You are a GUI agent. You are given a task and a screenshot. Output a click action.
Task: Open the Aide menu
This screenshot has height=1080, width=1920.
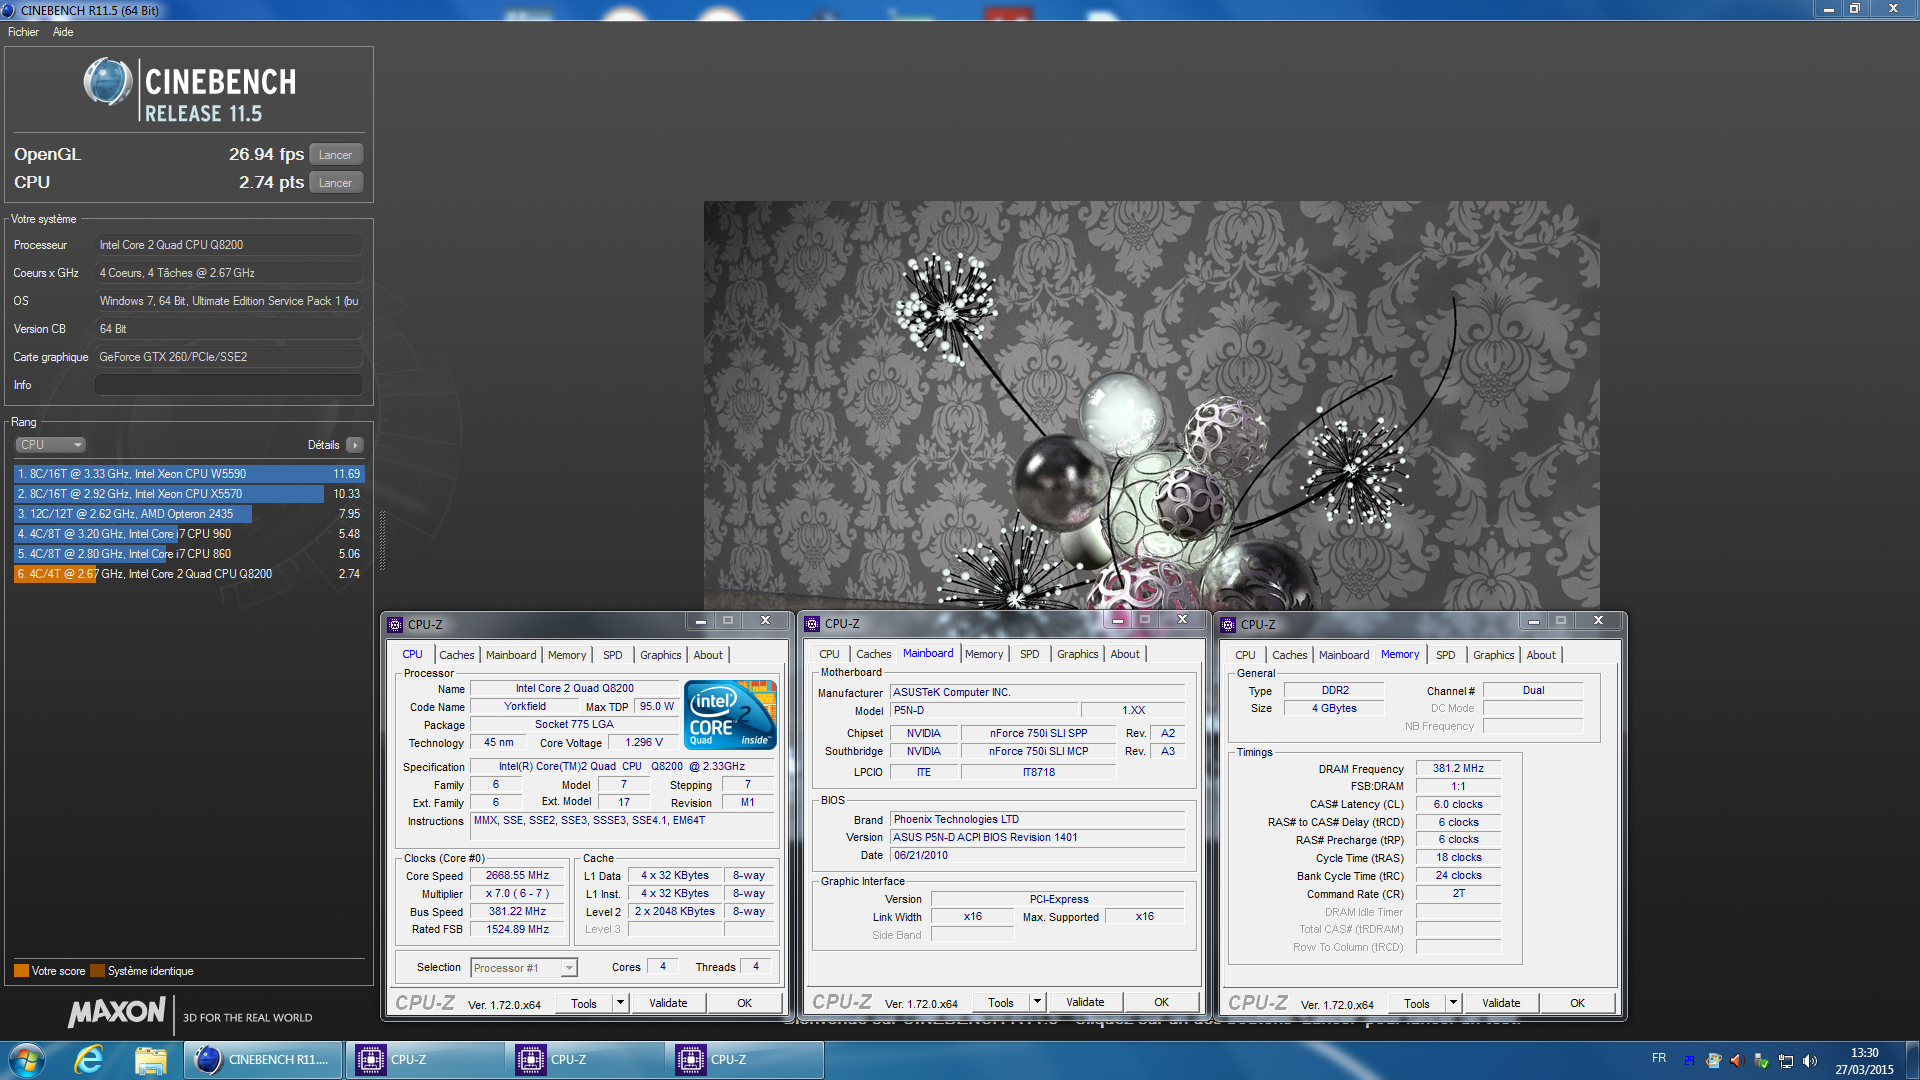click(63, 32)
